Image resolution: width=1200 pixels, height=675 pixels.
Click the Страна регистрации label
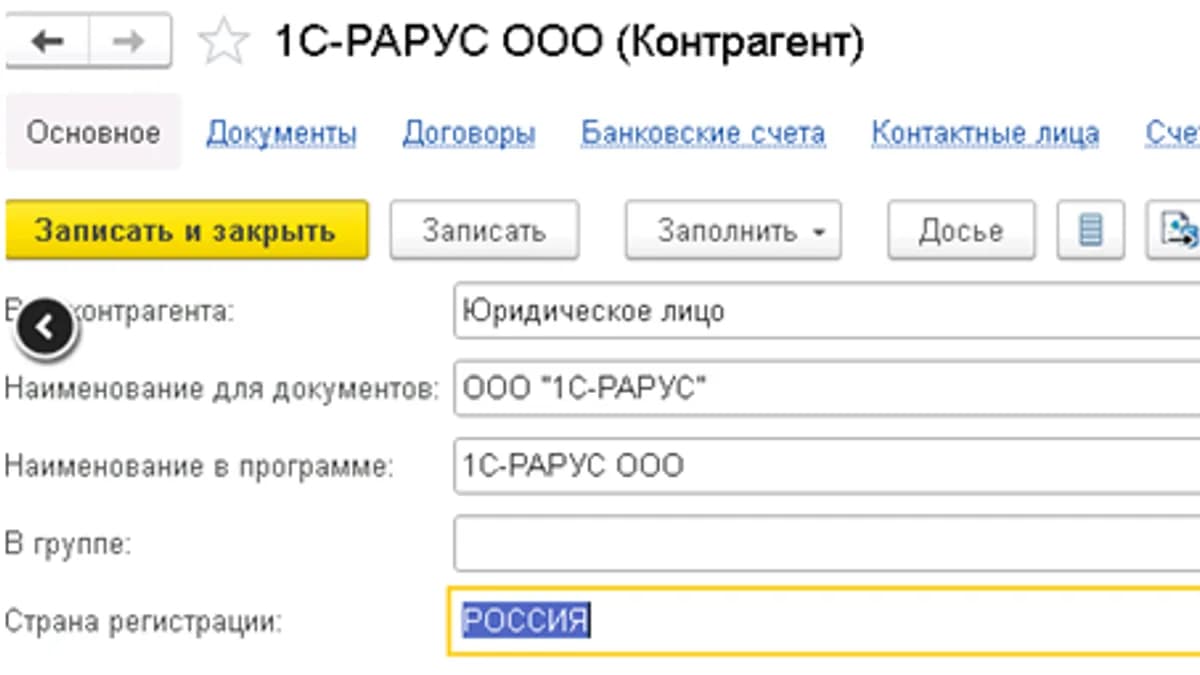[144, 622]
